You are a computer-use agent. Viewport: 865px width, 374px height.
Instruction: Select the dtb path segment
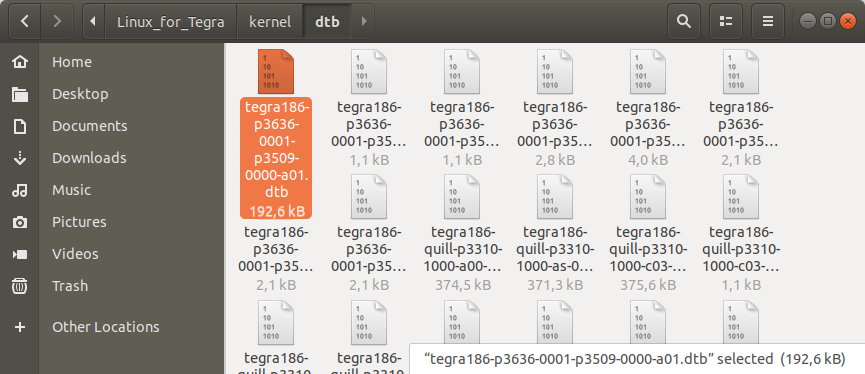pyautogui.click(x=328, y=22)
